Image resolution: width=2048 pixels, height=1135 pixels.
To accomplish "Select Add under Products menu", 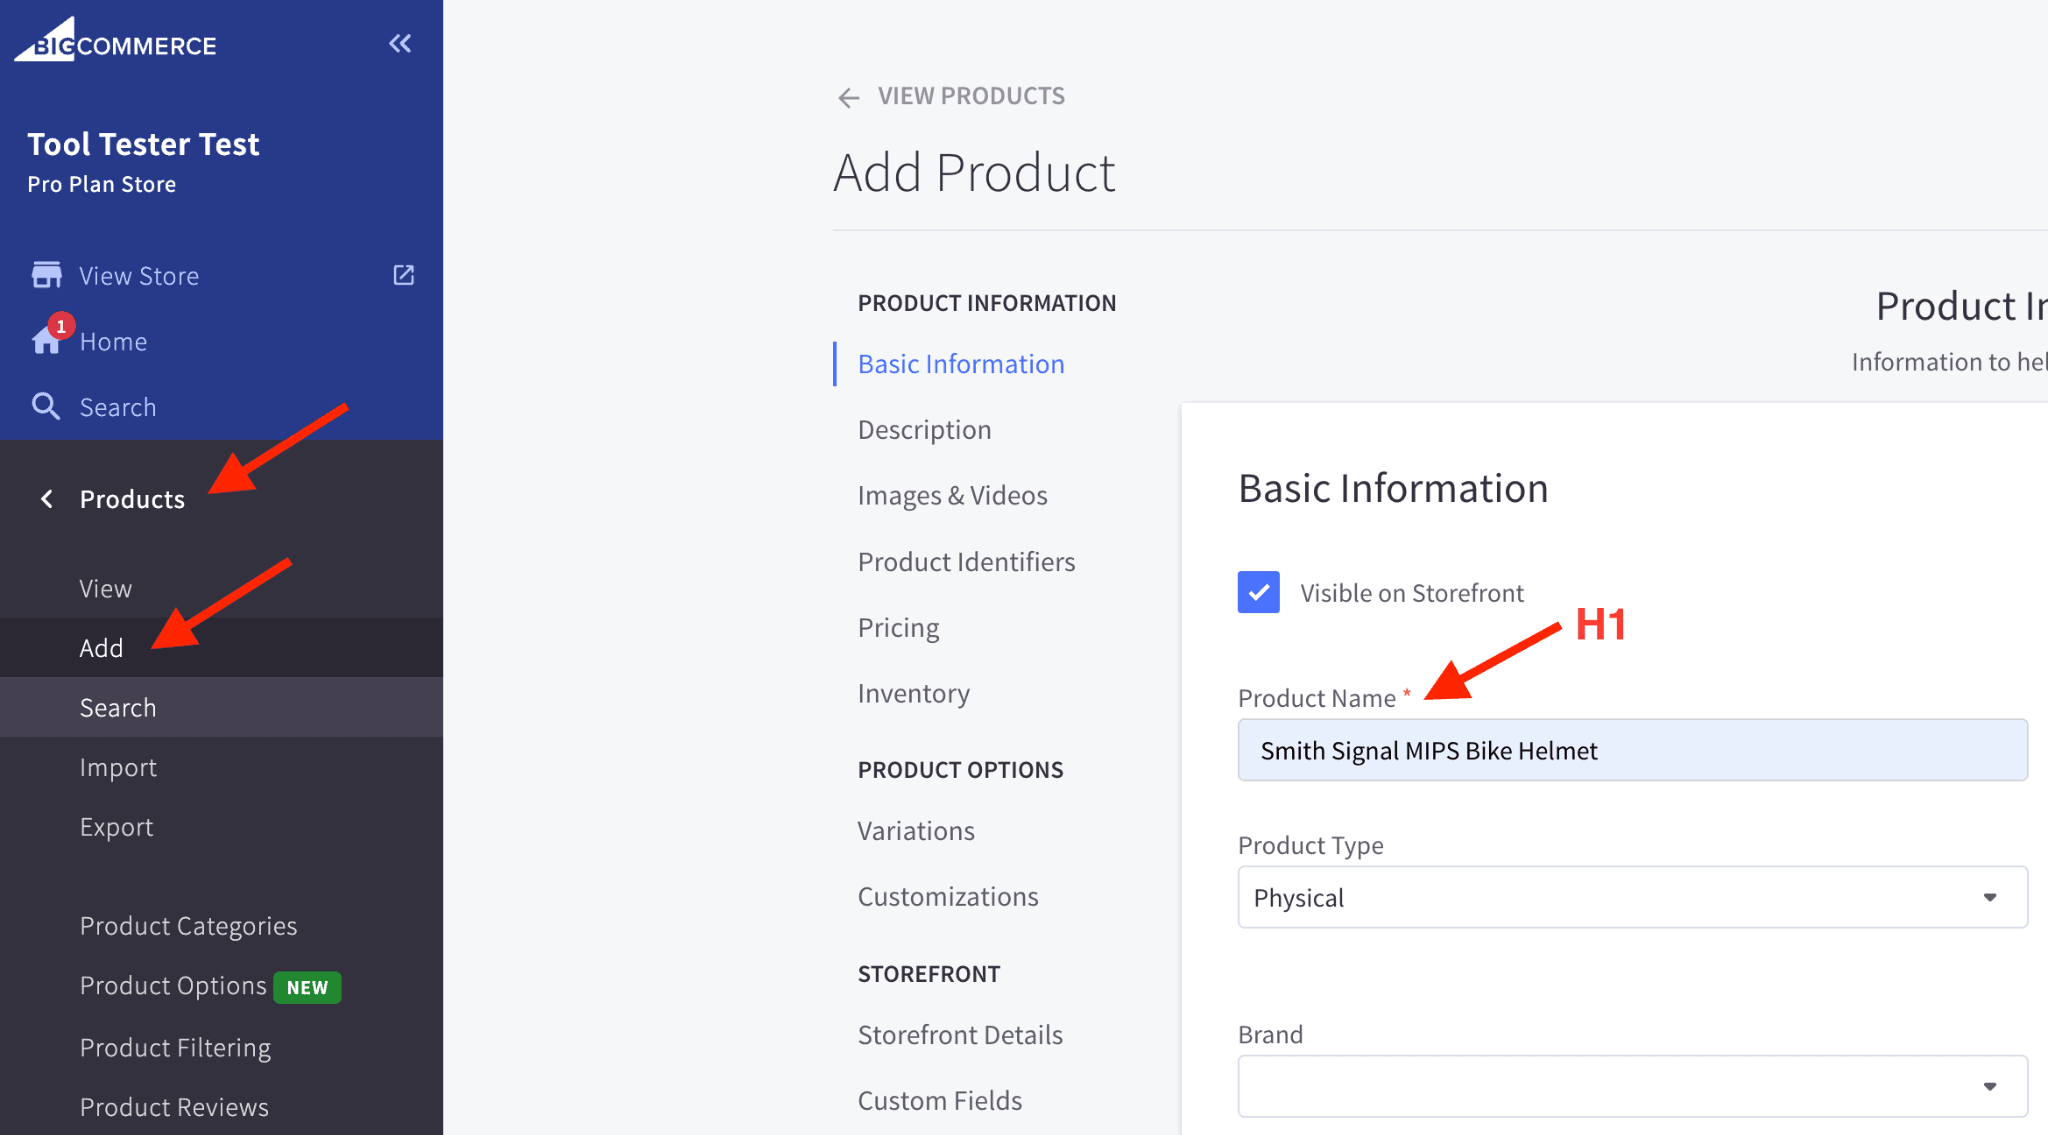I will coord(101,648).
